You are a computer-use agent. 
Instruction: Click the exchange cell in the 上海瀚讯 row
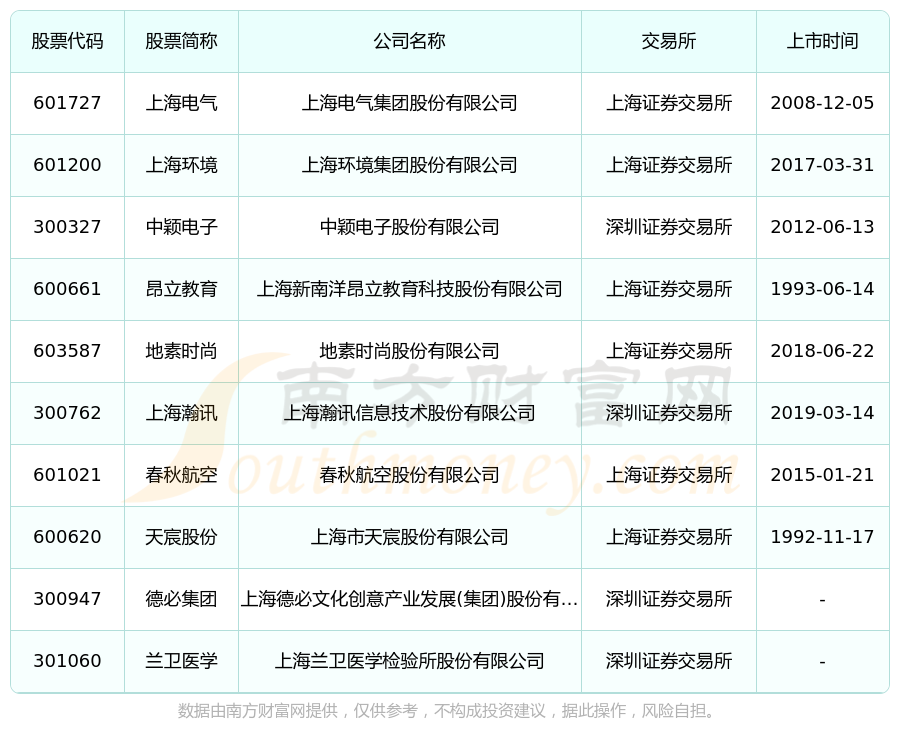click(669, 413)
